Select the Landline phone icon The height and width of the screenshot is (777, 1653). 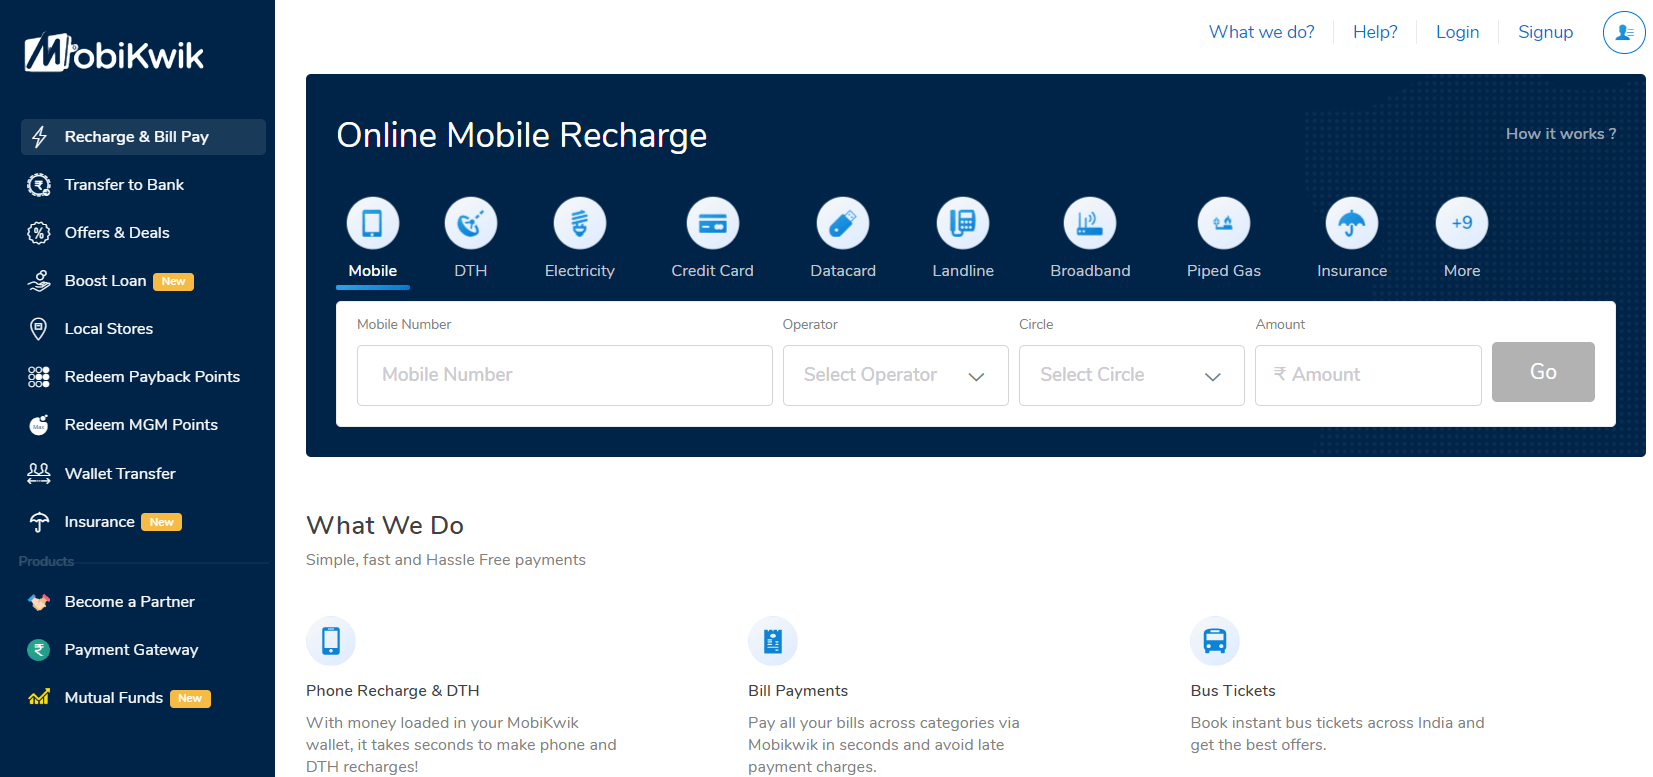[x=963, y=223]
